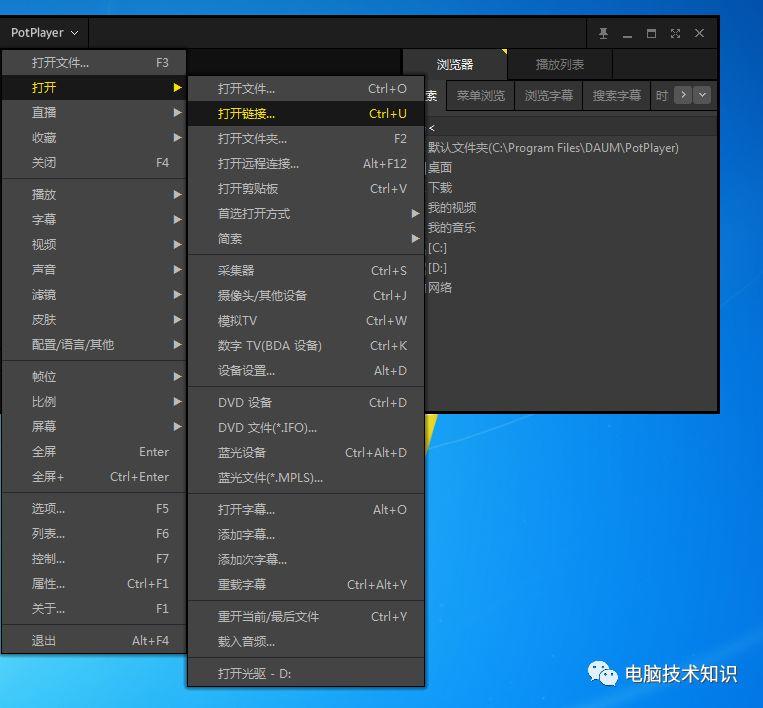This screenshot has width=763, height=708.
Task: Open 关于... F1 menu item
Action: click(94, 609)
